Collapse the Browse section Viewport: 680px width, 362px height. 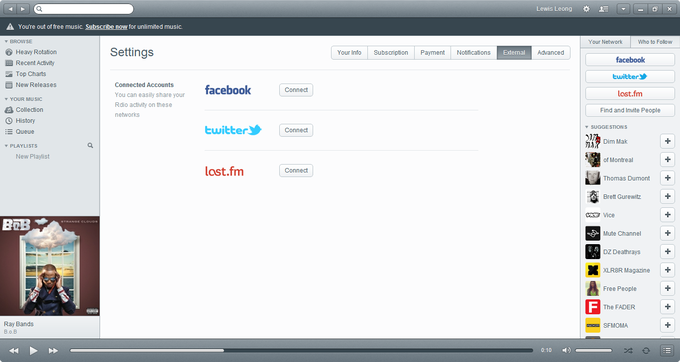[7, 42]
